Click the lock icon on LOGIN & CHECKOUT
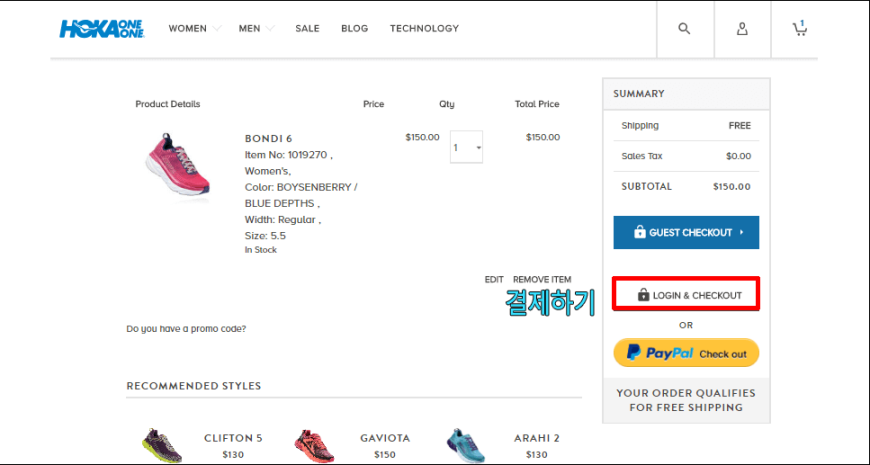870x465 pixels. 643,295
